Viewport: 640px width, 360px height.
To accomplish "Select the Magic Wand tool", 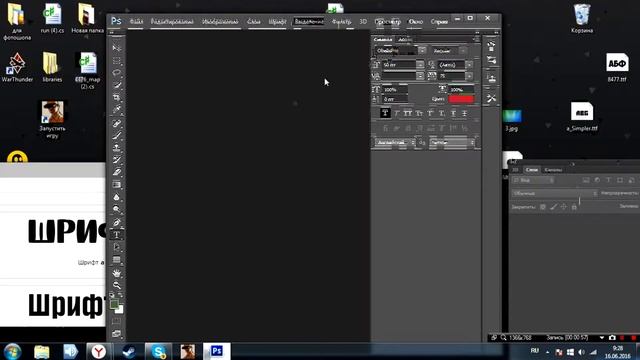I will click(x=117, y=85).
